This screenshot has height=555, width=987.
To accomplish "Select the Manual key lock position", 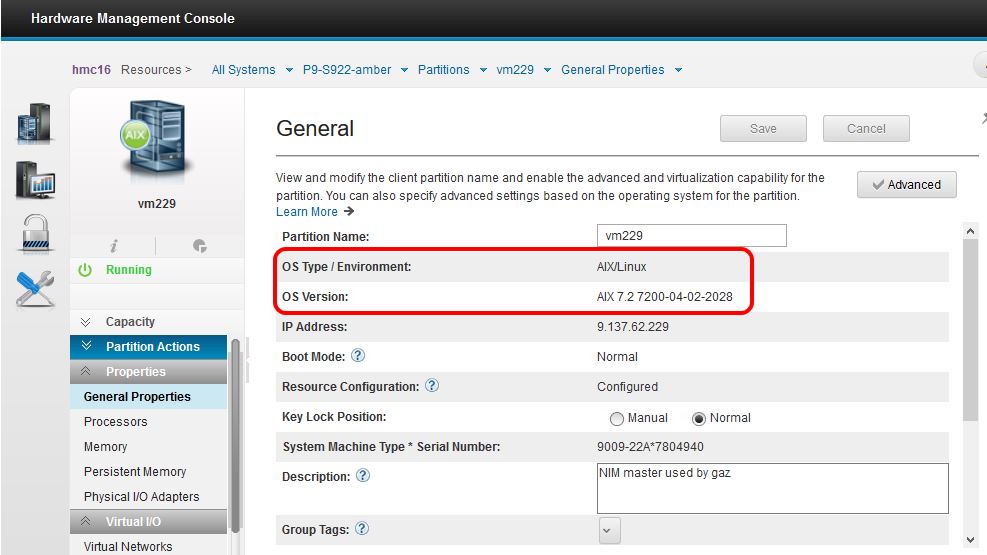I will [x=617, y=418].
